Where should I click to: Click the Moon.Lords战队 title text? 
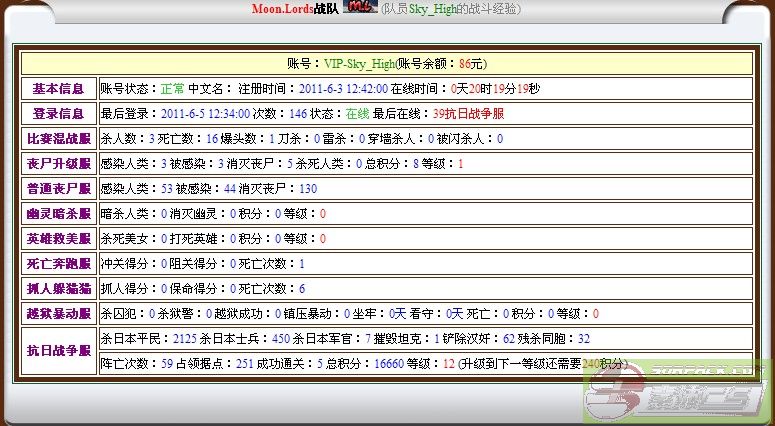(294, 9)
